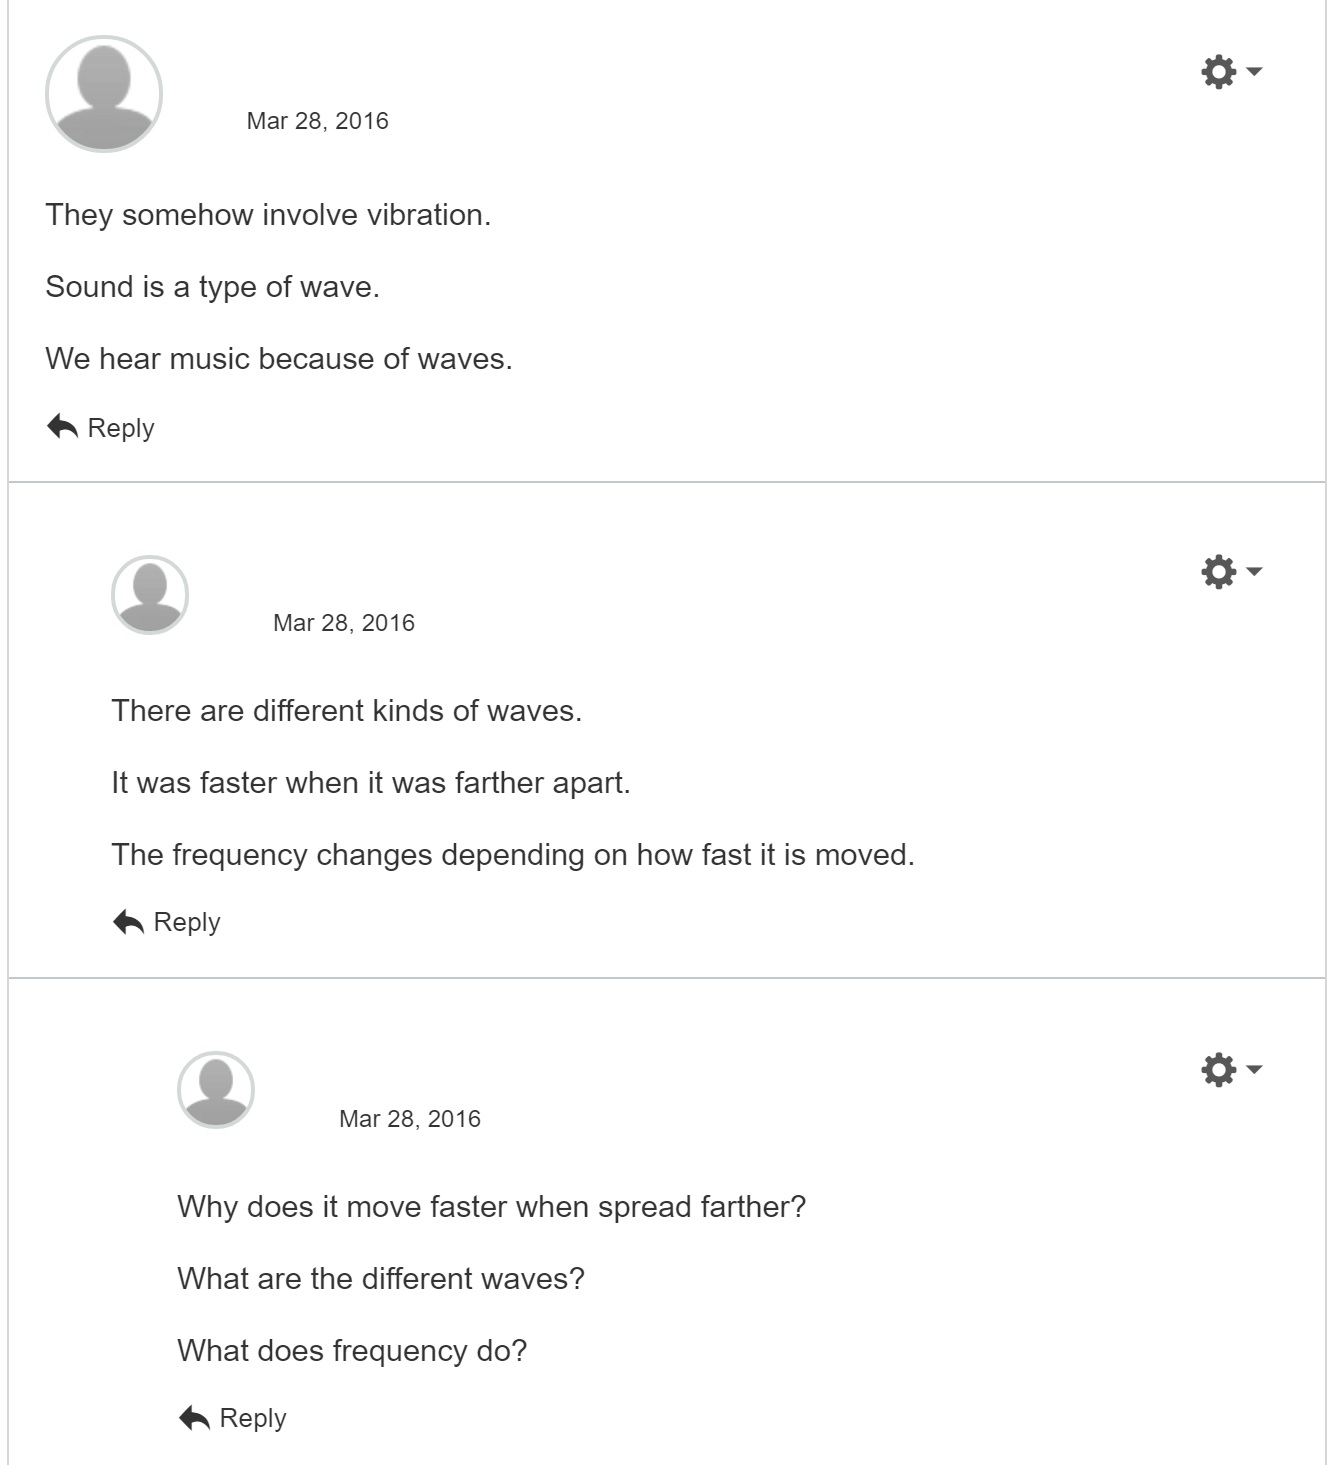Viewport: 1337px width, 1465px height.
Task: Expand dropdown caret beside gear on 'Why does it move faster' comment
Action: pos(1254,1069)
